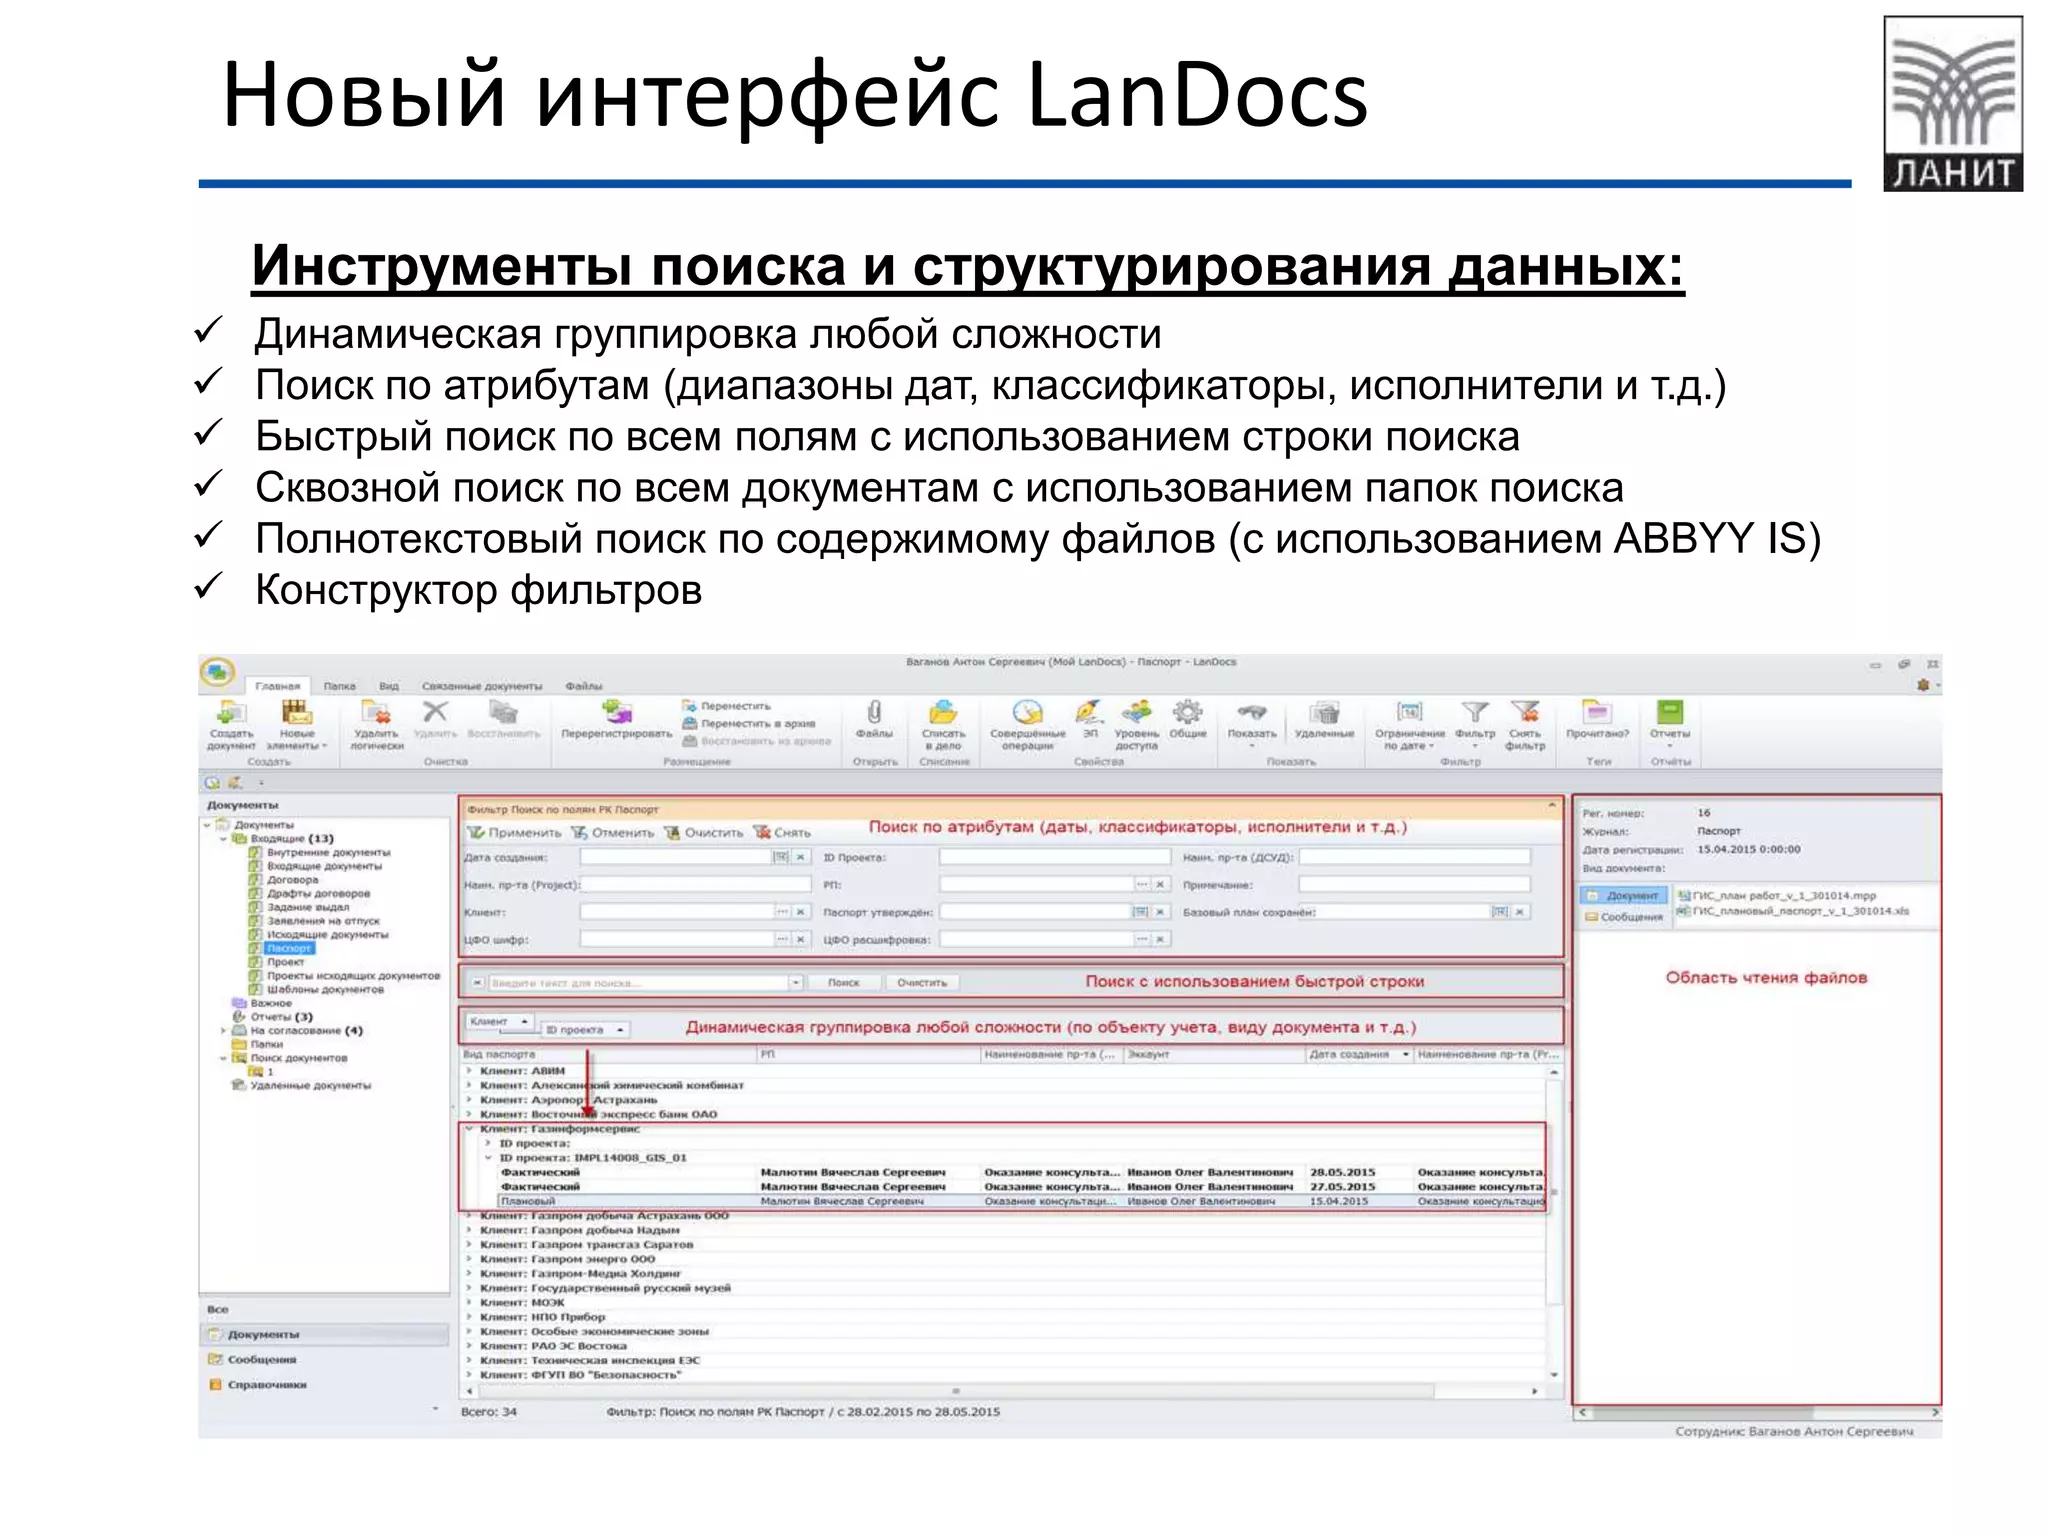
Task: Focus the Наим. пр-та (Project) field
Action: click(696, 884)
